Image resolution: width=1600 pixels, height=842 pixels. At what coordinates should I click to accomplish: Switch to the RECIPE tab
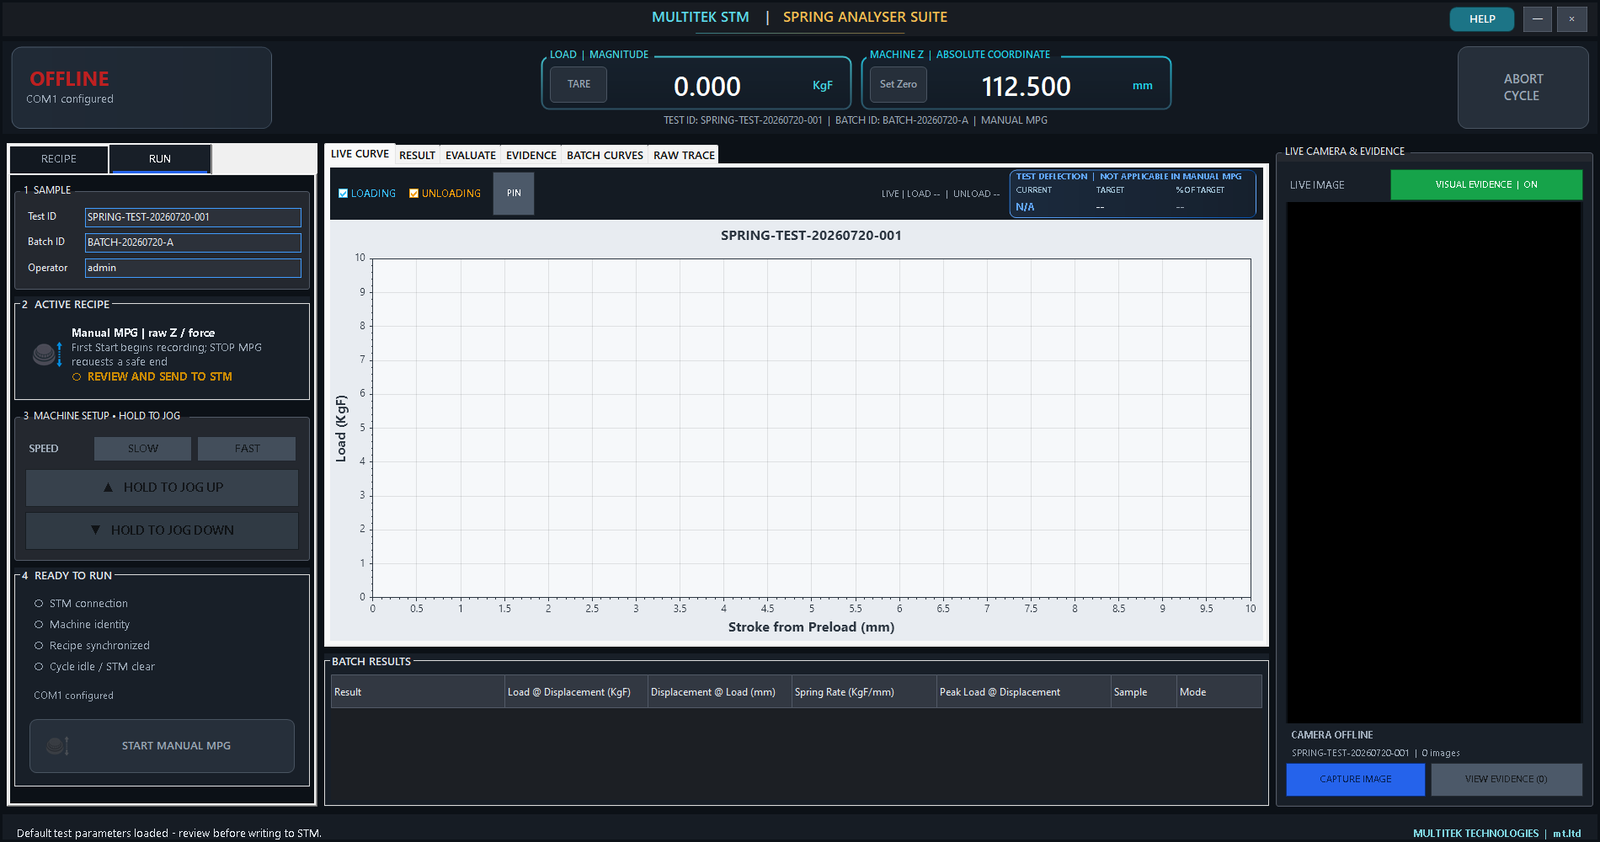click(x=59, y=159)
